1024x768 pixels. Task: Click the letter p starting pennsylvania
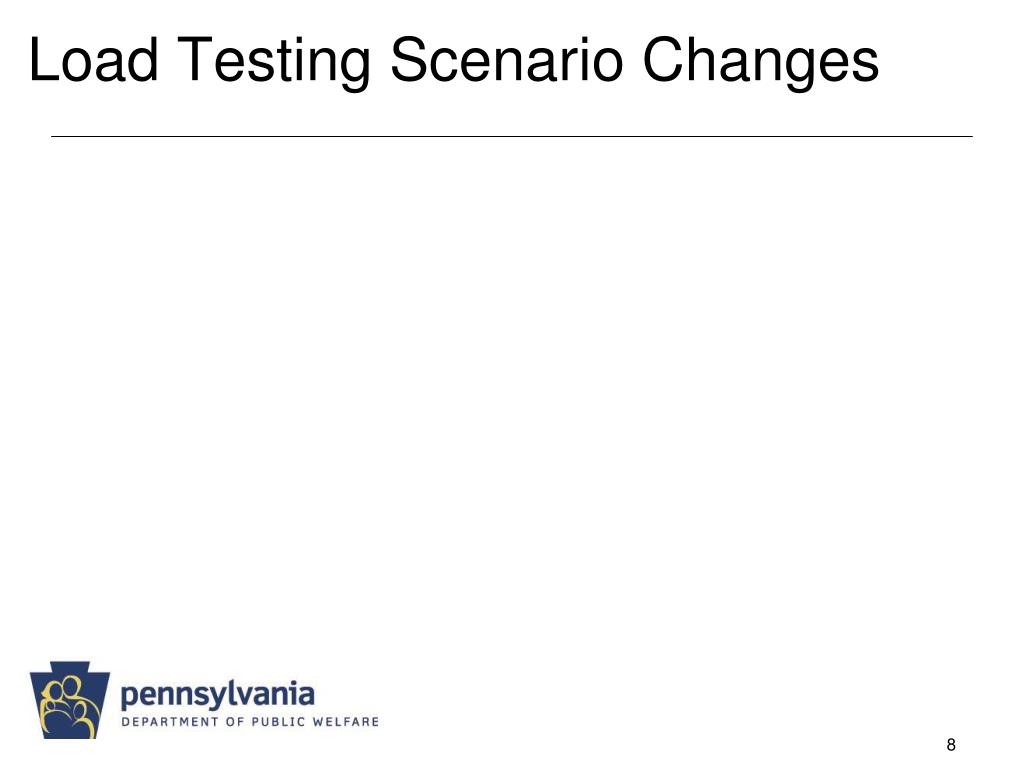129,698
